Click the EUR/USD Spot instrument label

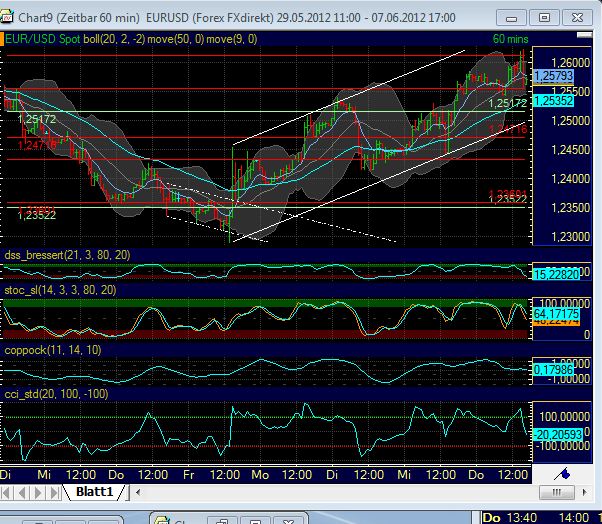click(43, 39)
